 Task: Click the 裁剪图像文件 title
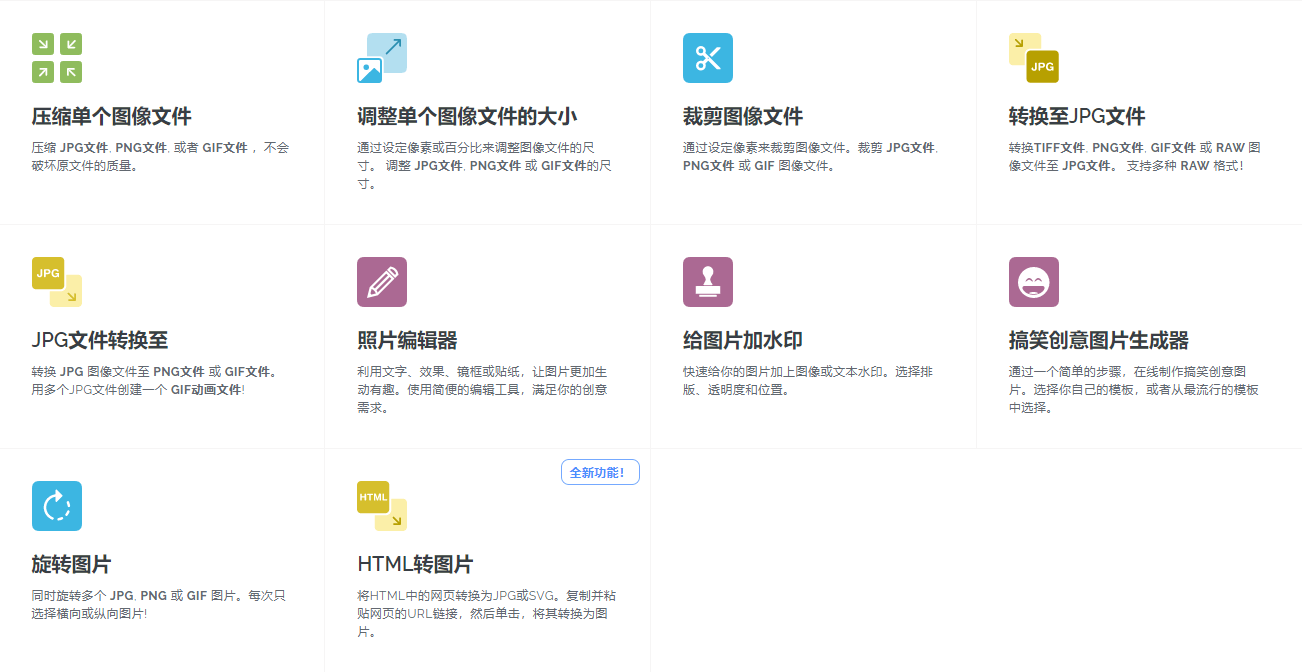[x=743, y=116]
